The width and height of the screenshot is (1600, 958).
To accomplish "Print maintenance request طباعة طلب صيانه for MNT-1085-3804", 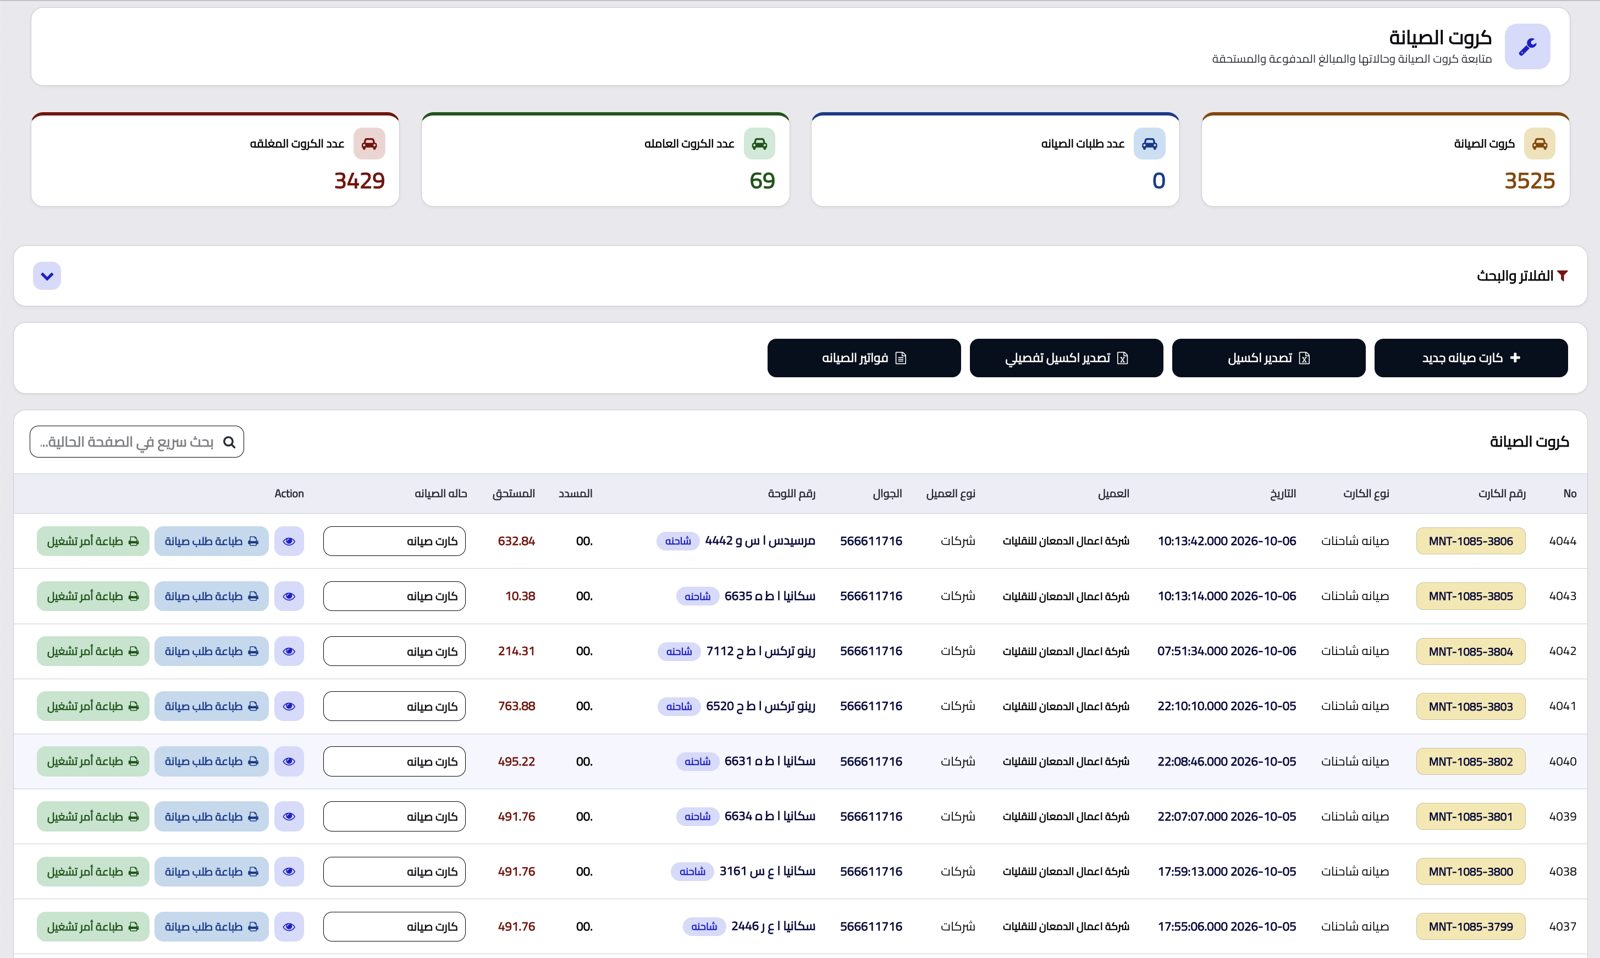I will pos(212,651).
